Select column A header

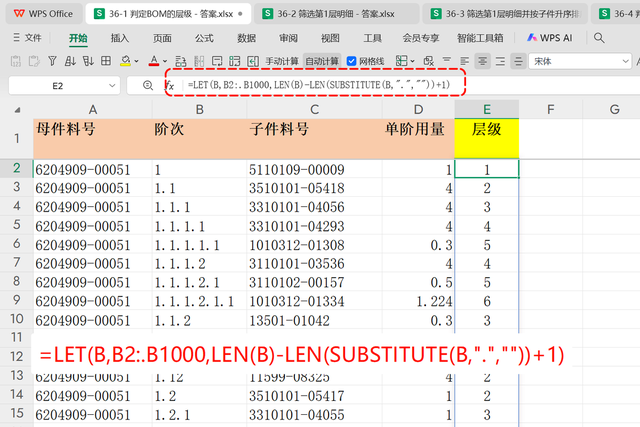(x=93, y=109)
